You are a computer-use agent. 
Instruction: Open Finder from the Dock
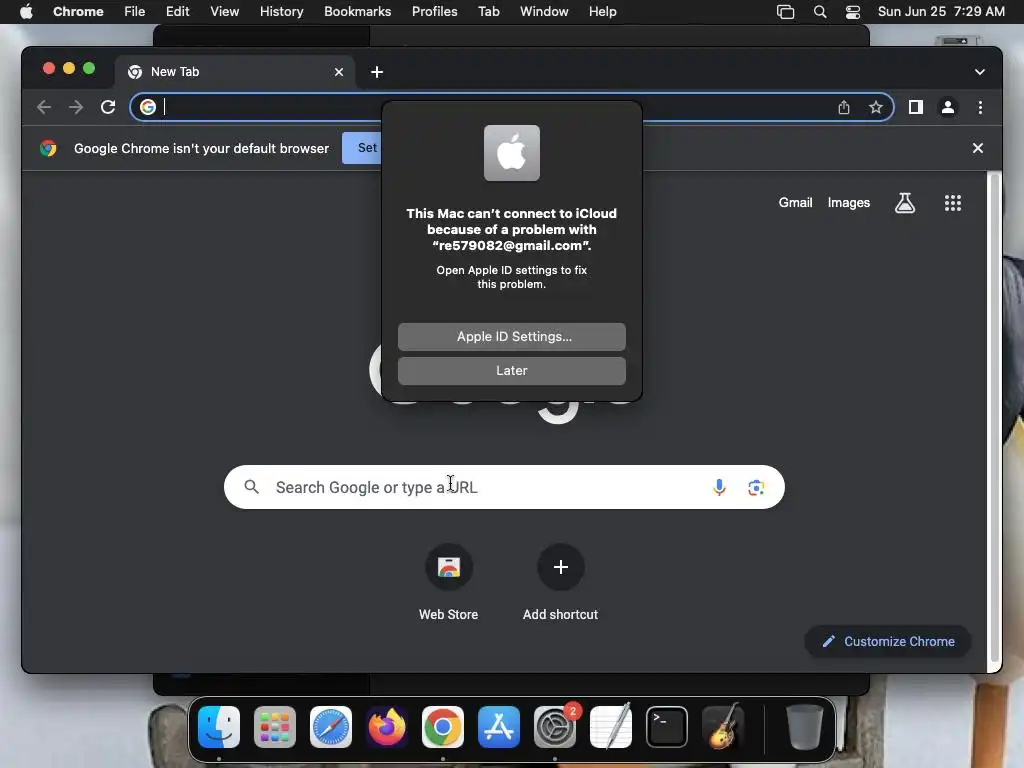click(219, 727)
